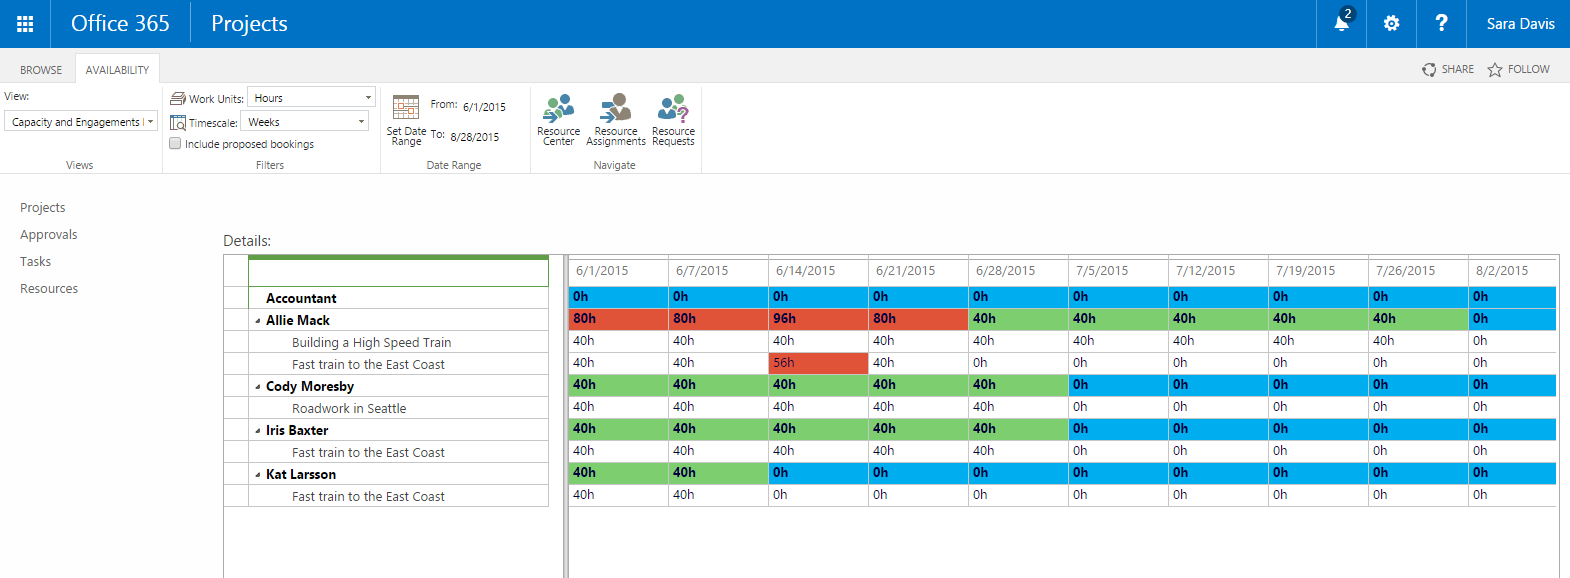Click the red 56h overallocated cell
1570x578 pixels.
pos(818,363)
